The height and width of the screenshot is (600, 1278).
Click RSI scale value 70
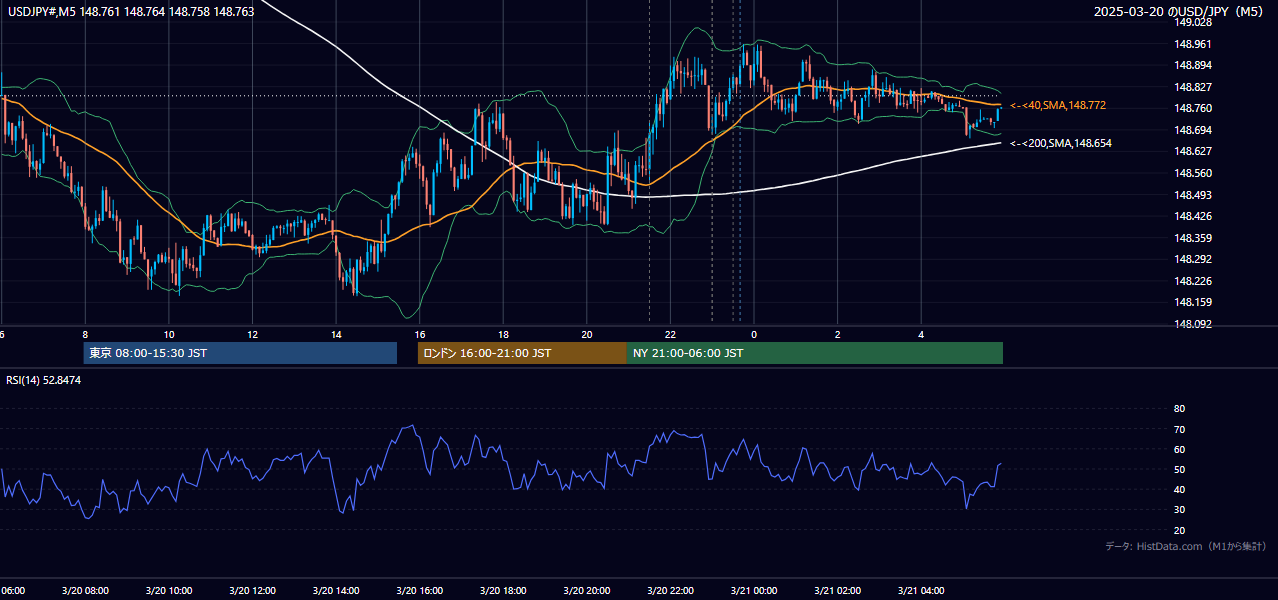[x=1179, y=429]
